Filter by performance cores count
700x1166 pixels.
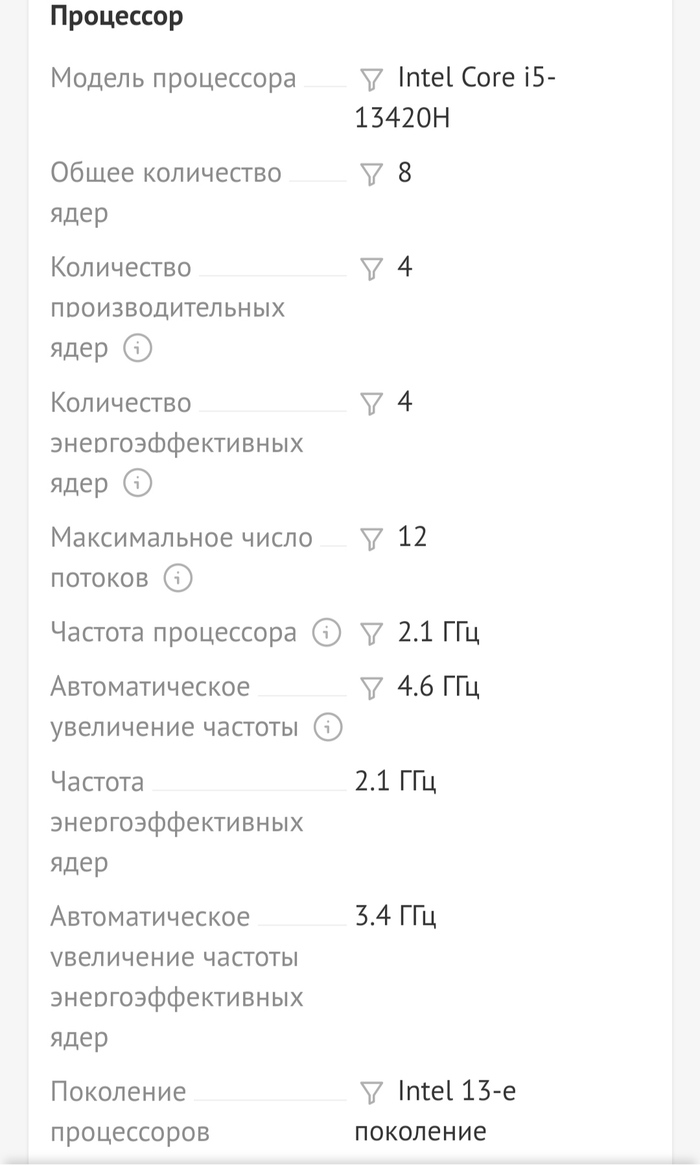371,269
